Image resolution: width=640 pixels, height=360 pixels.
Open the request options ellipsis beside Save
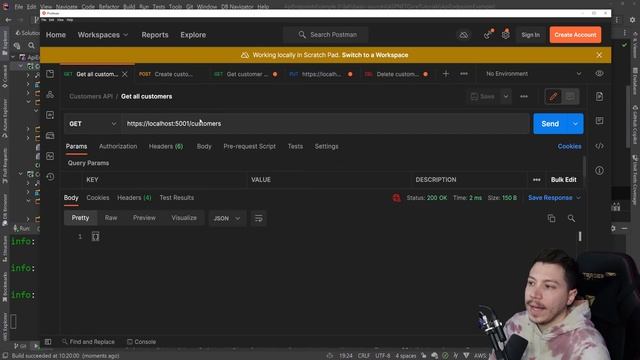click(524, 97)
